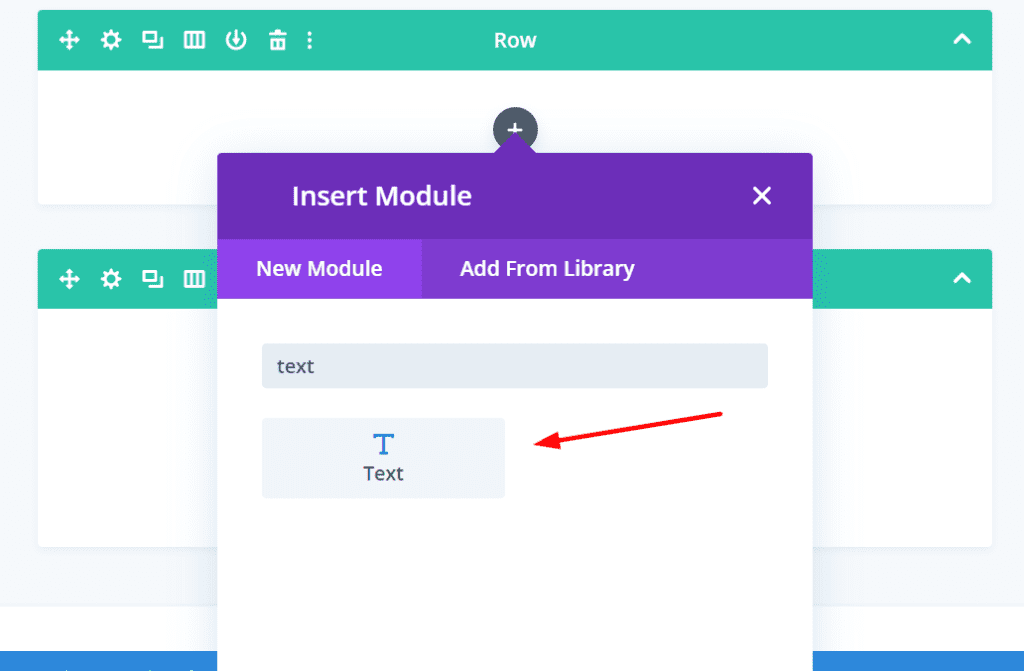Insert the Text module
1024x671 pixels.
click(383, 458)
